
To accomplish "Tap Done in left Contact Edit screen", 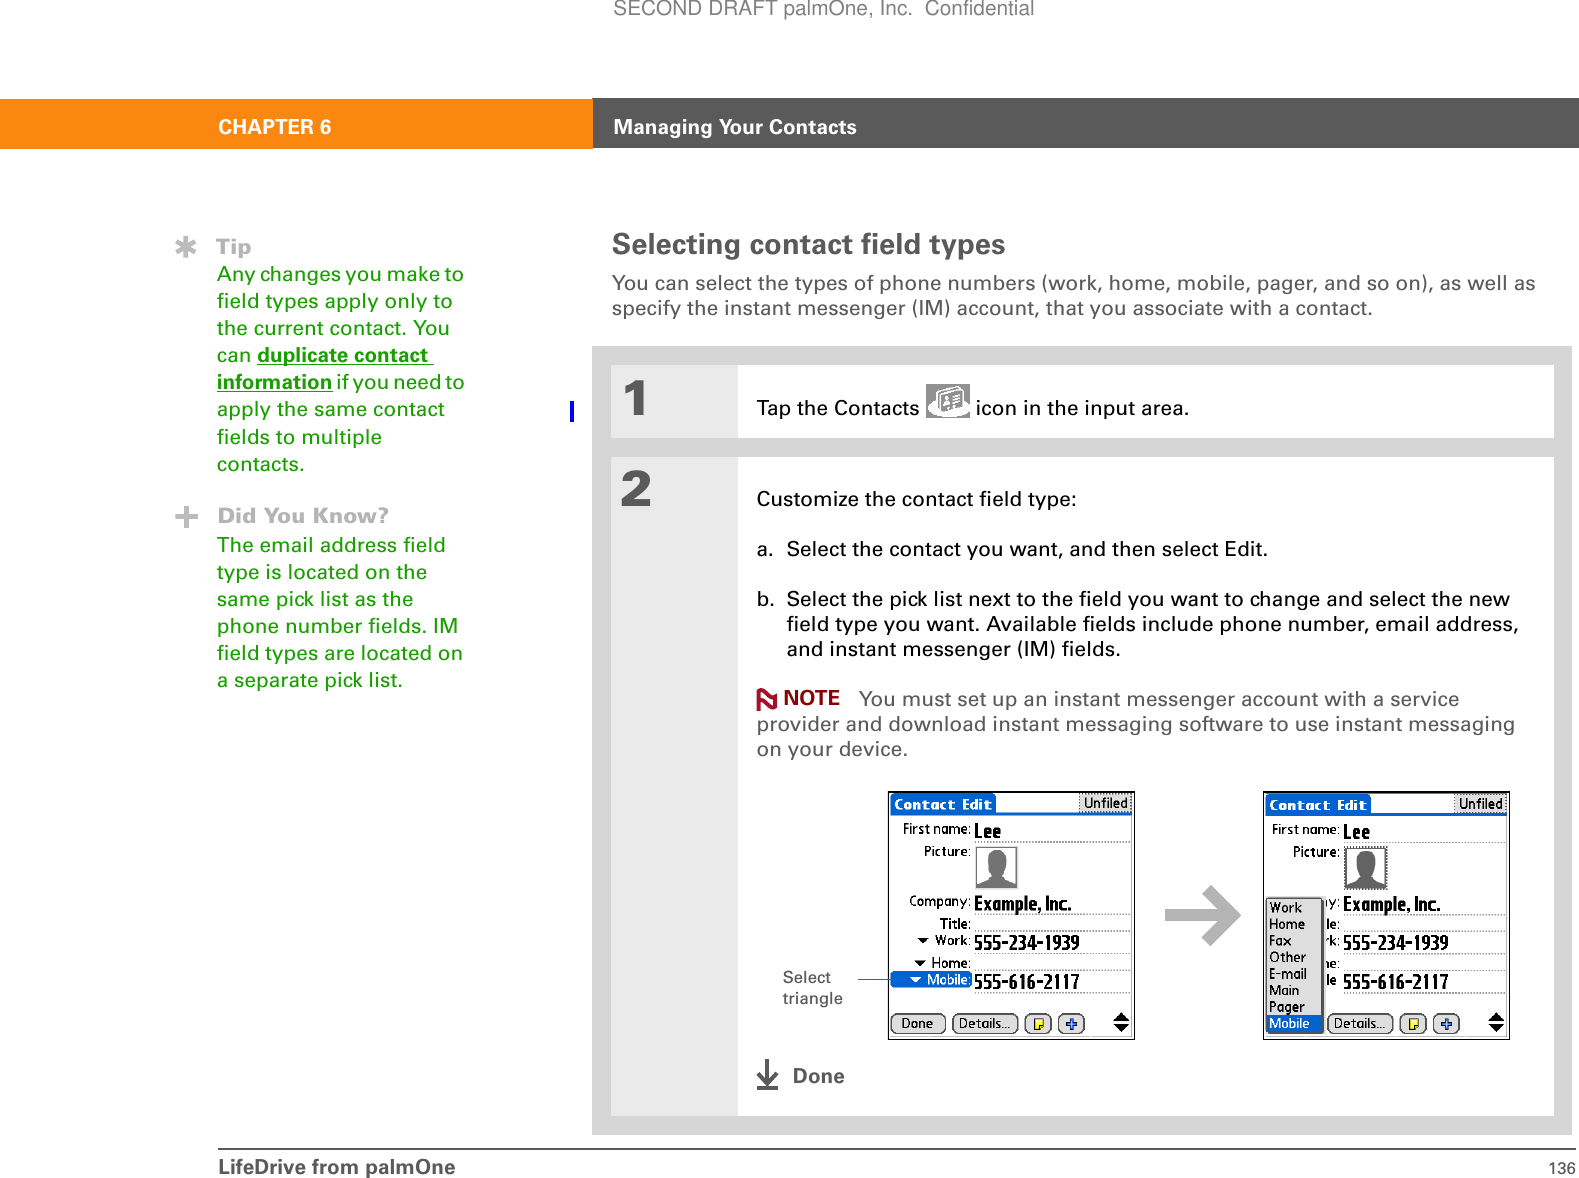I will coord(917,1023).
